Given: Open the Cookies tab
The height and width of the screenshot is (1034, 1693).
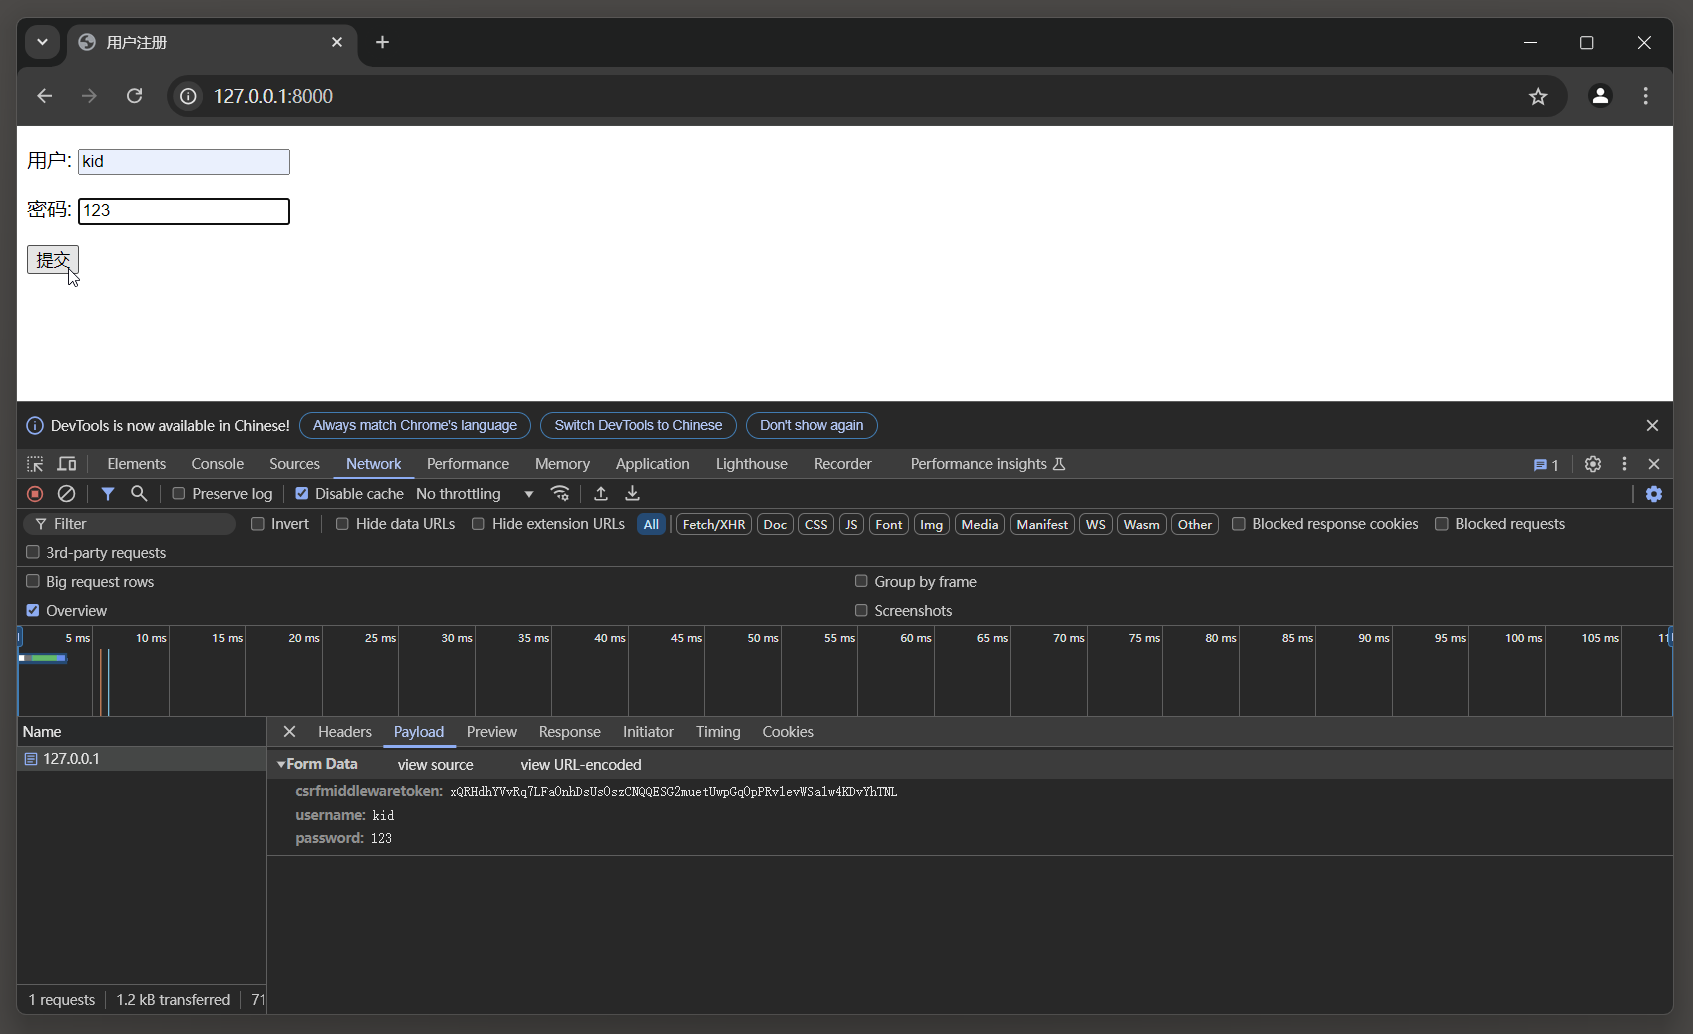Looking at the screenshot, I should (788, 732).
